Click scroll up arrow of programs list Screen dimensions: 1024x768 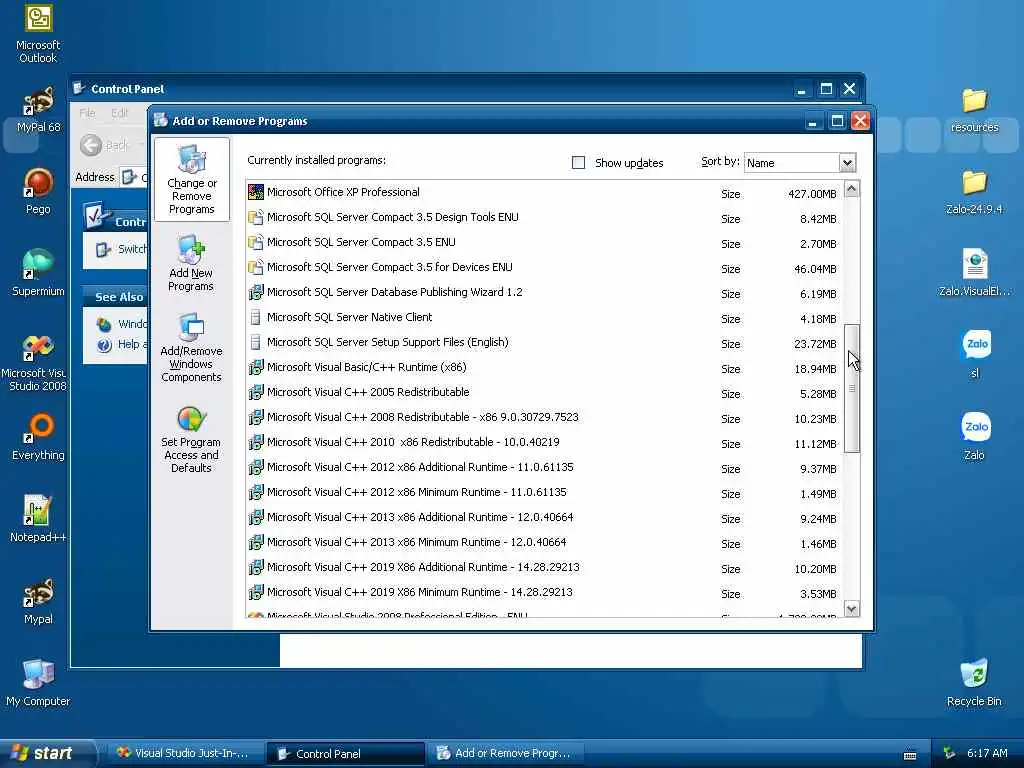click(852, 189)
